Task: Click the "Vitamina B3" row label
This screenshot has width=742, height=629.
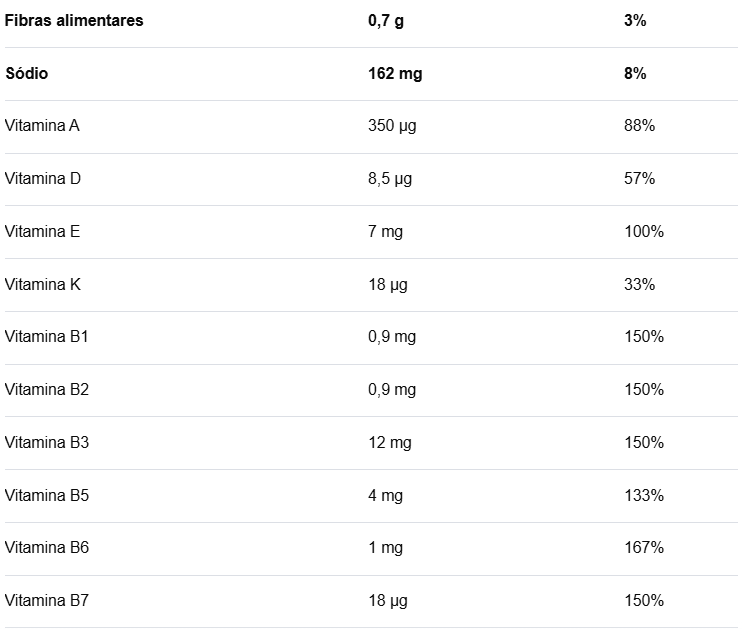Action: (x=47, y=443)
